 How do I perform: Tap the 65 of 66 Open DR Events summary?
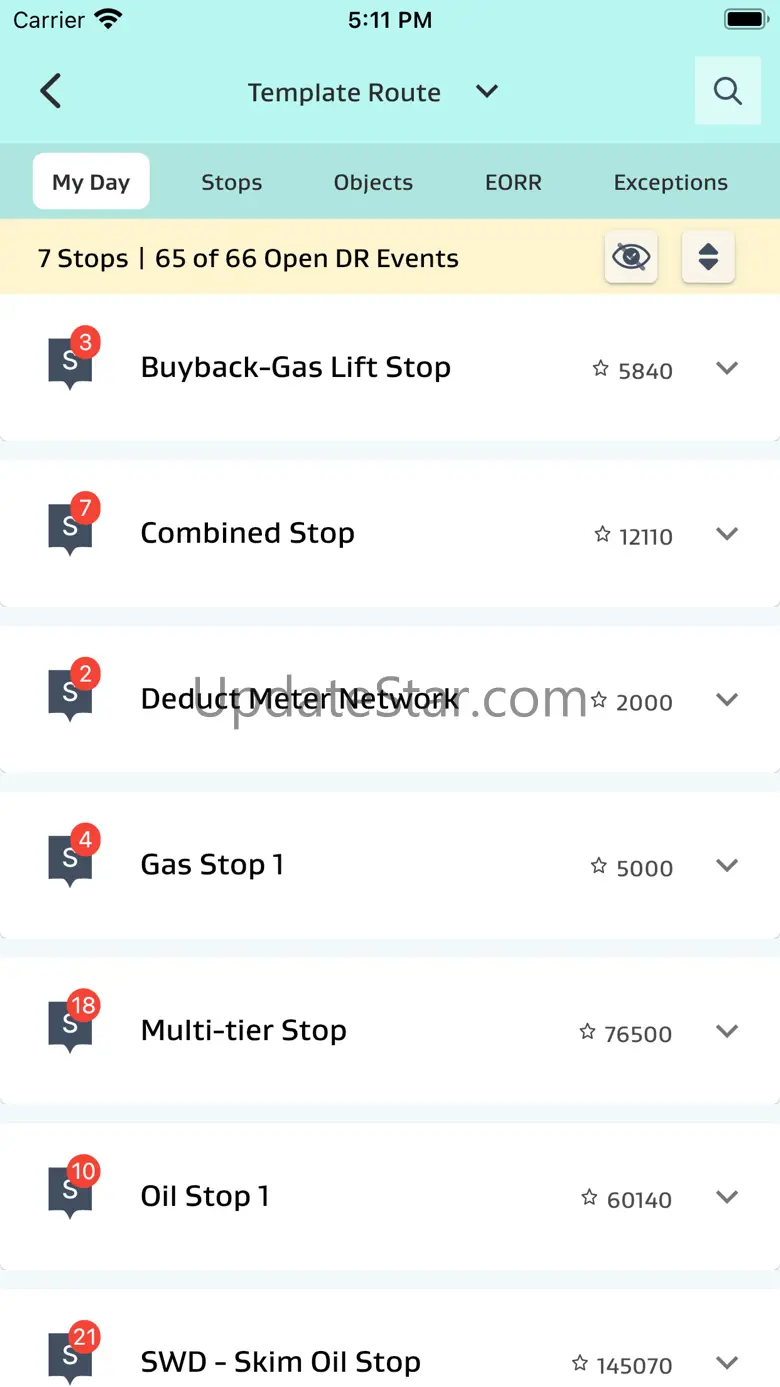[307, 258]
